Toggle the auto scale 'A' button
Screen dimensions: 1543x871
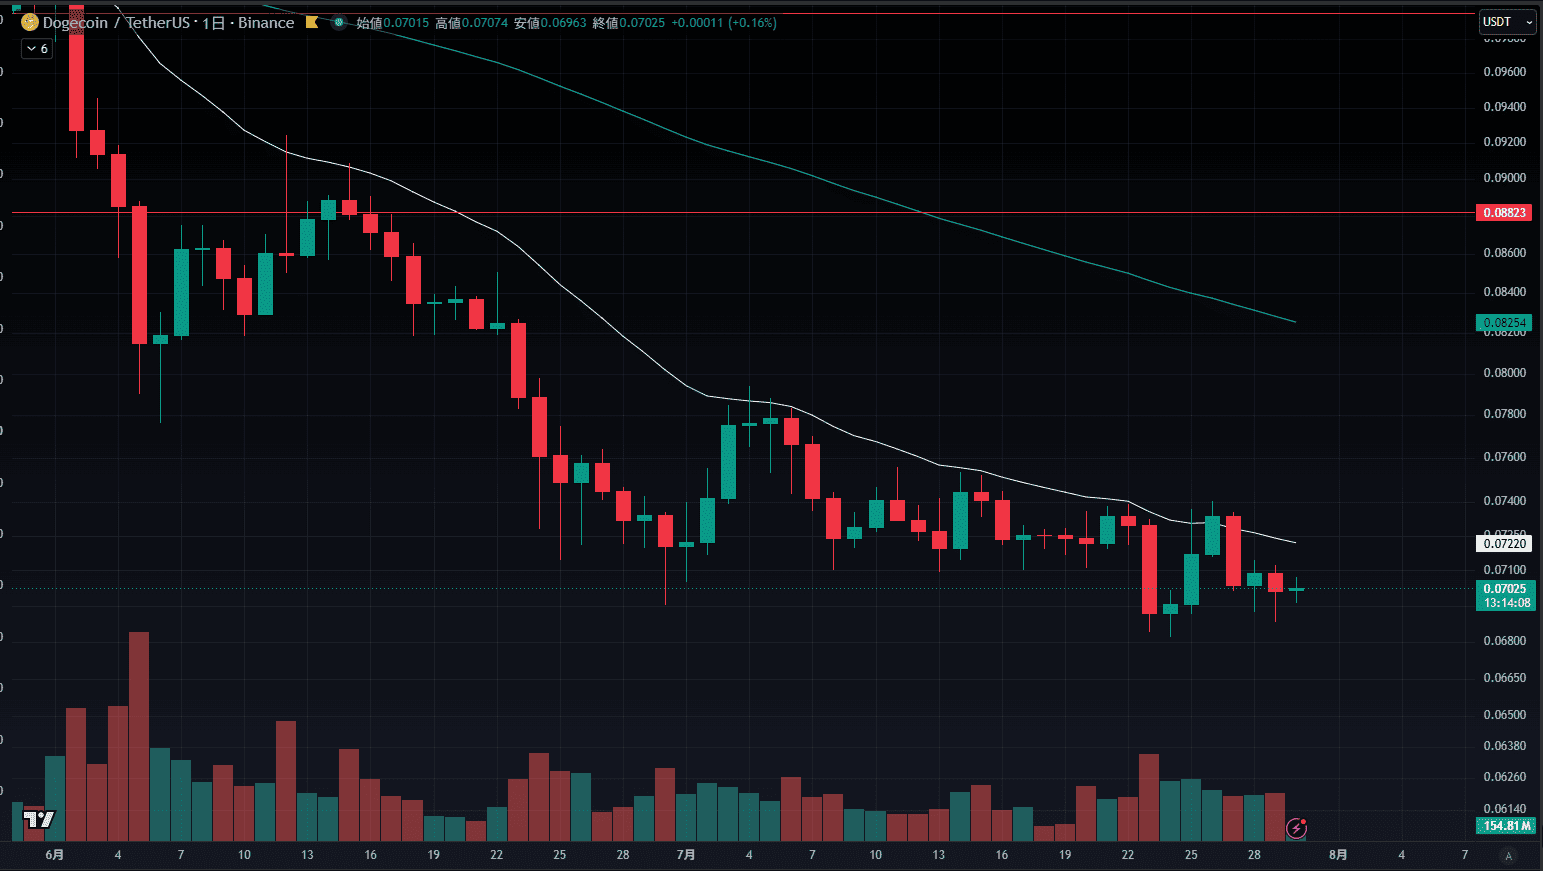coord(1509,855)
